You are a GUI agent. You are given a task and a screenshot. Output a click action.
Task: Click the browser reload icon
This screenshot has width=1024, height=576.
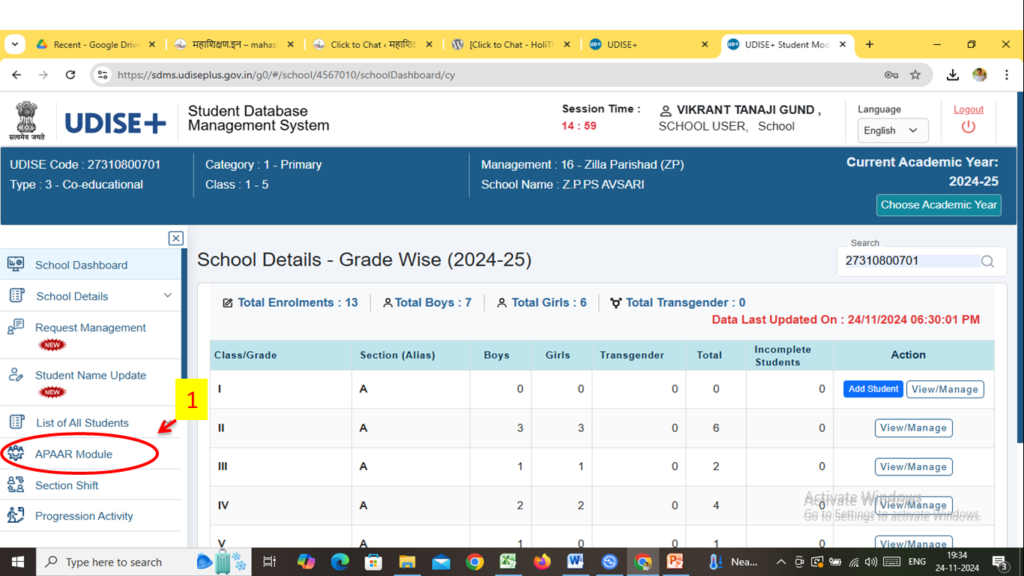point(71,75)
